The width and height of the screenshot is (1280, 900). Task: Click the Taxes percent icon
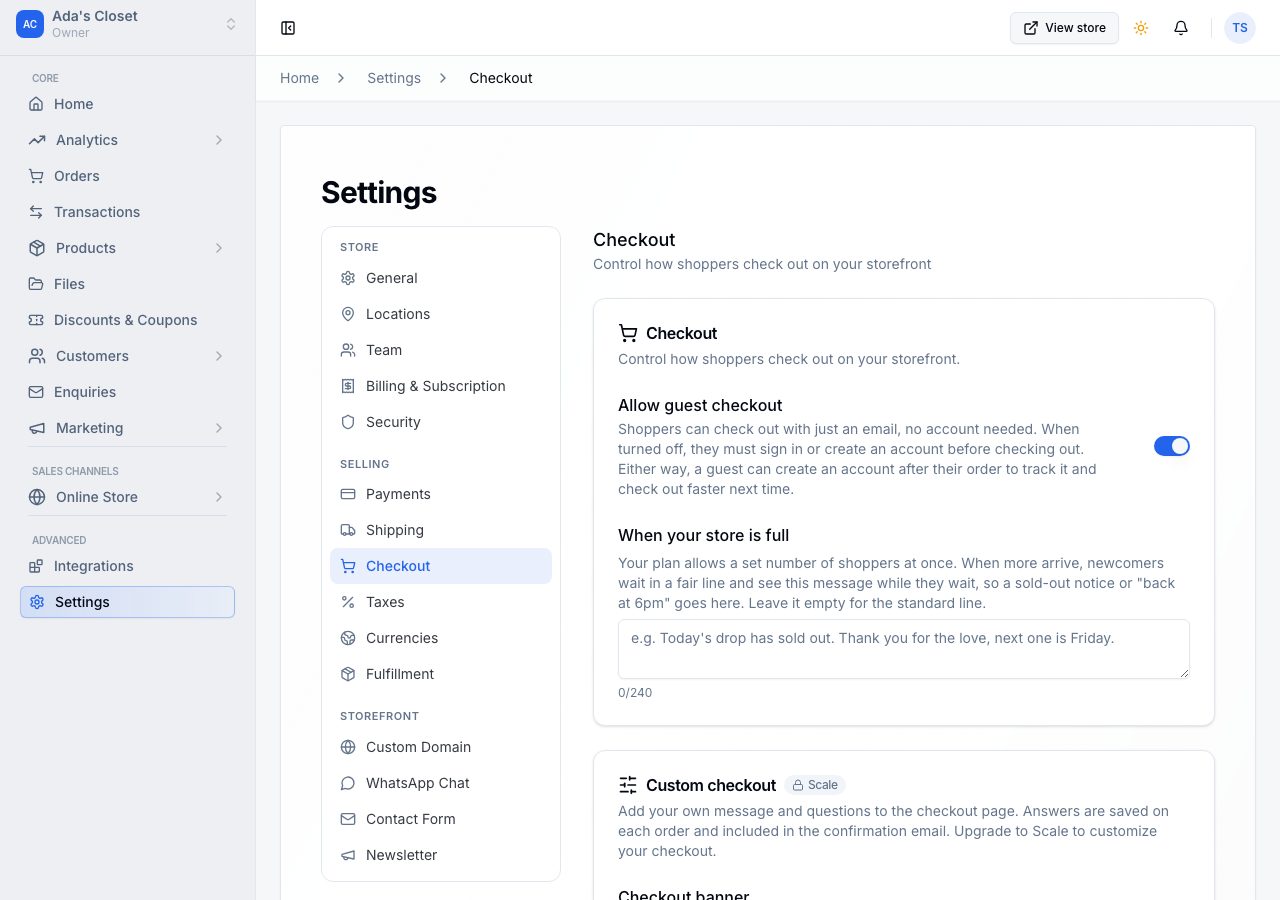point(348,602)
